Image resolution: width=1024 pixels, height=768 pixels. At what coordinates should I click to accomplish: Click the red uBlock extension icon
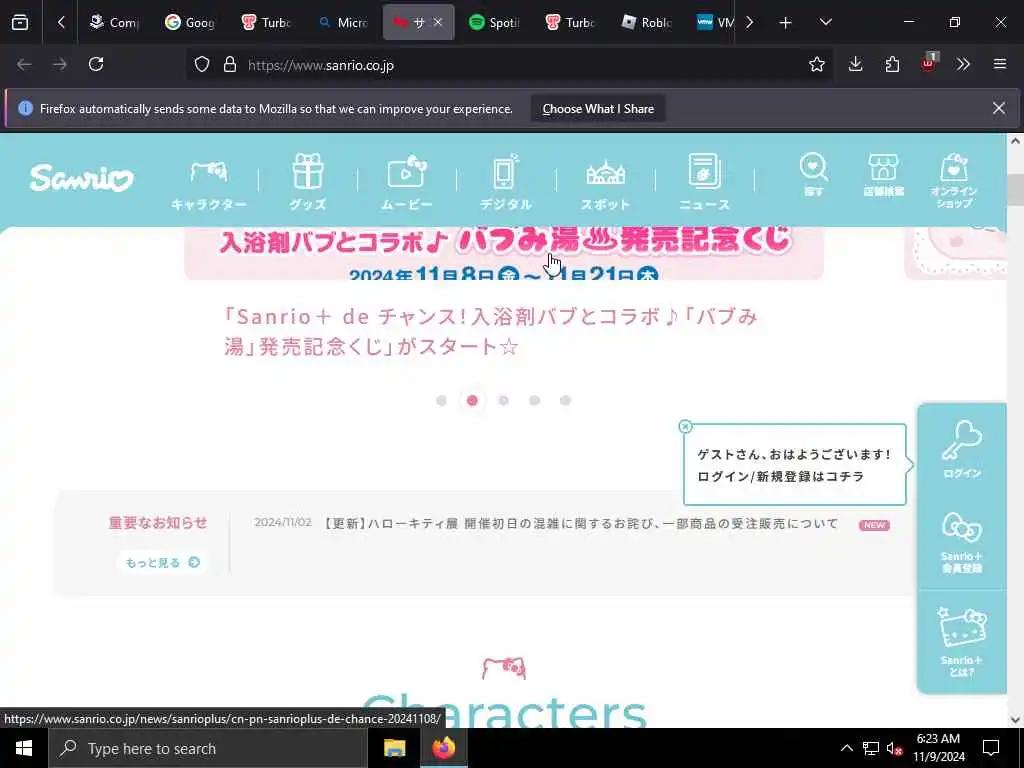929,63
